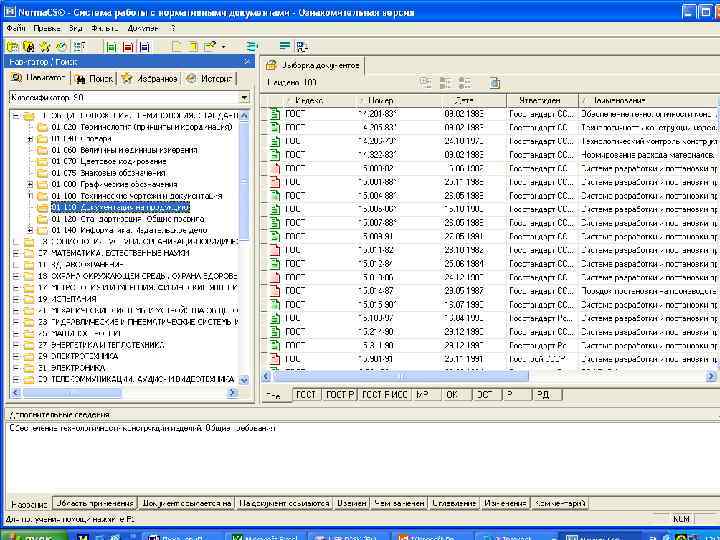This screenshot has height=540, width=720.
Task: Expand the 01.140 Информатика node
Action: pos(30,230)
